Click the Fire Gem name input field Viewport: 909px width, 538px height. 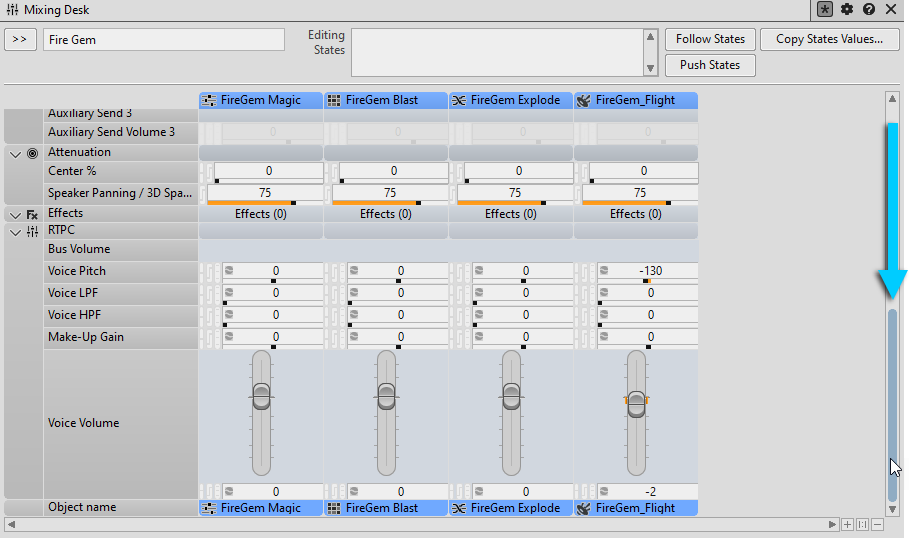[x=164, y=40]
